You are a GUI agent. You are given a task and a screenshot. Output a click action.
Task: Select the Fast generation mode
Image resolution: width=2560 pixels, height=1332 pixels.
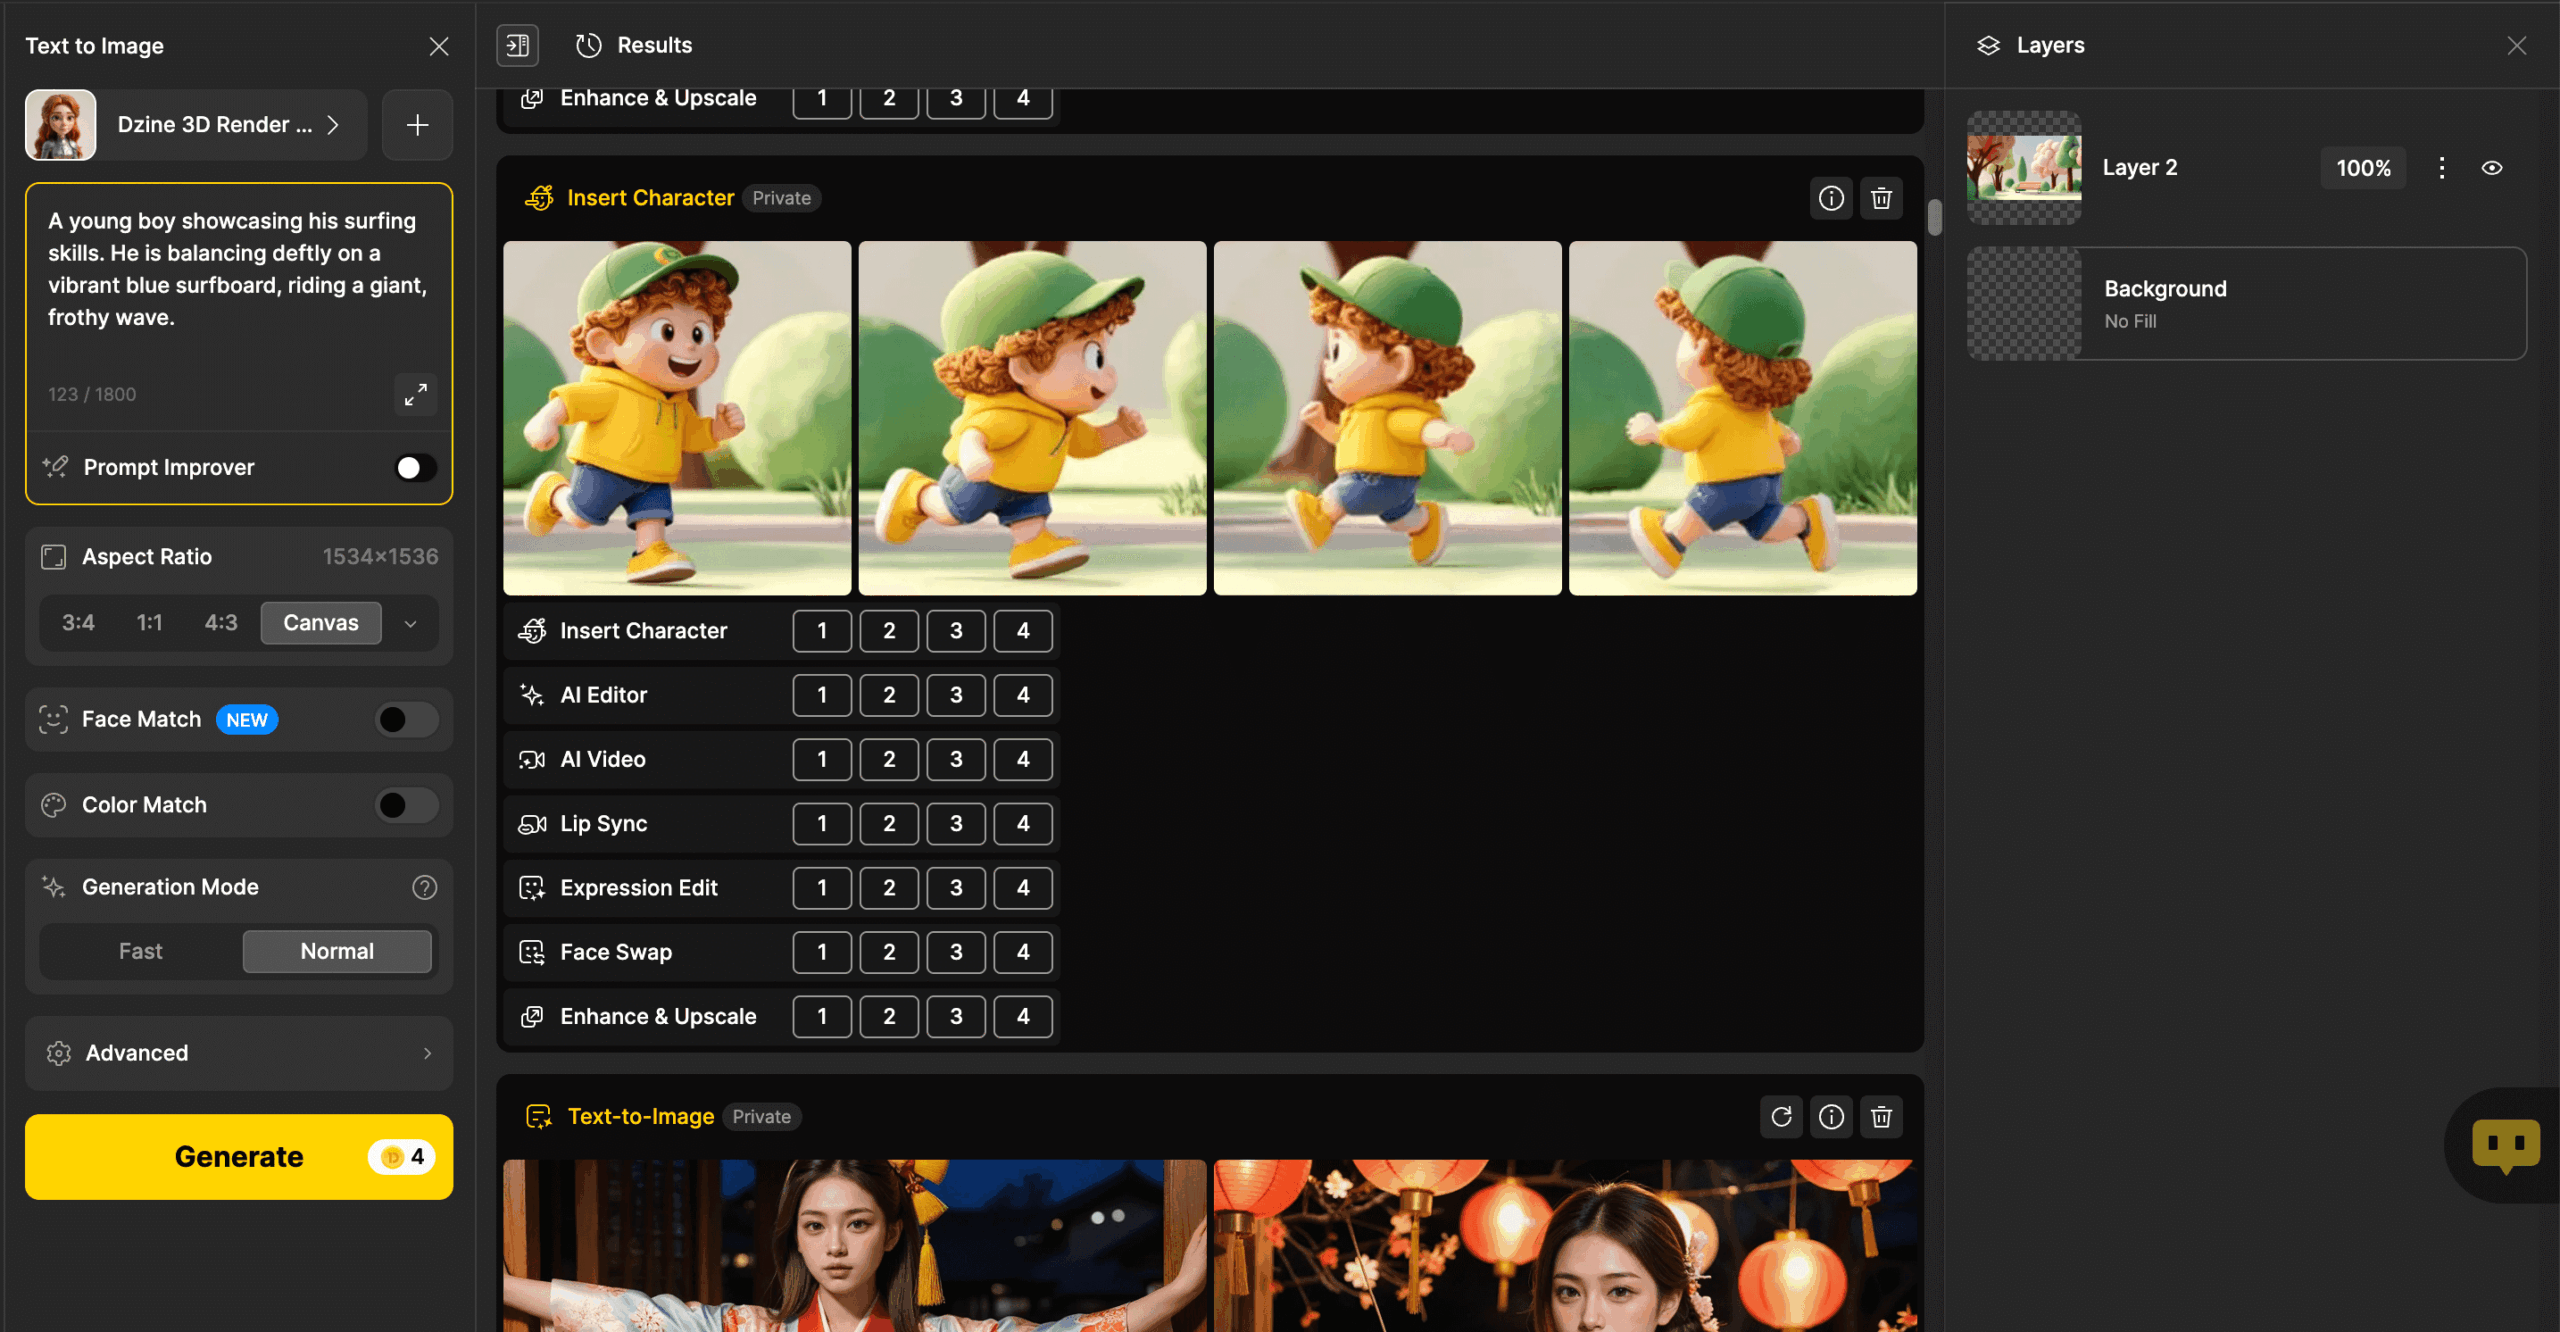point(140,951)
